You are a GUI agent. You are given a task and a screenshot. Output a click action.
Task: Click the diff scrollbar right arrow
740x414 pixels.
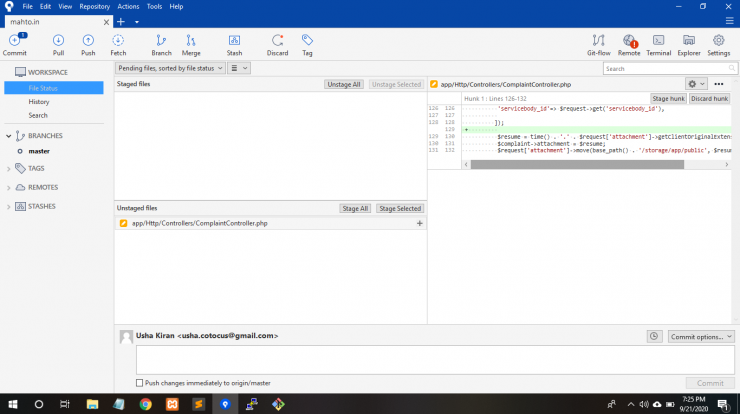[x=726, y=164]
